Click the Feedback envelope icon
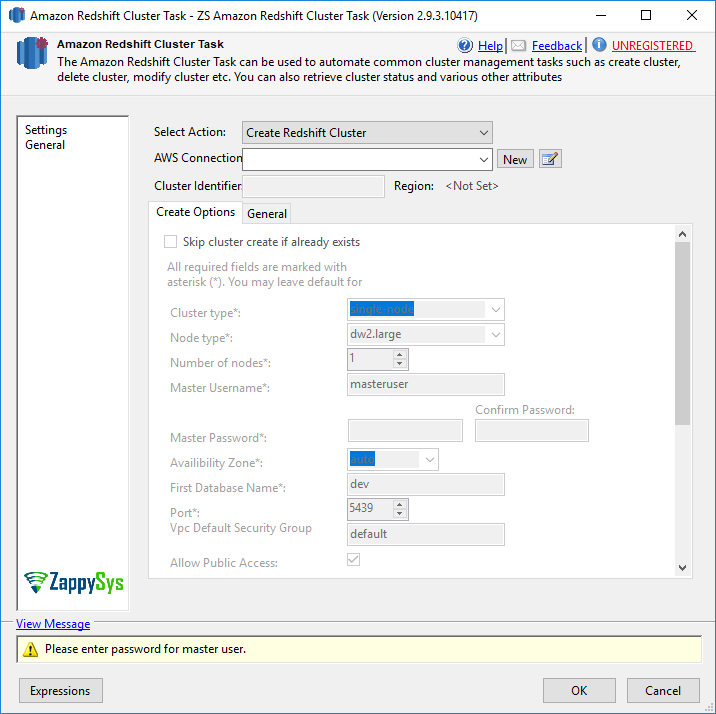 click(518, 45)
